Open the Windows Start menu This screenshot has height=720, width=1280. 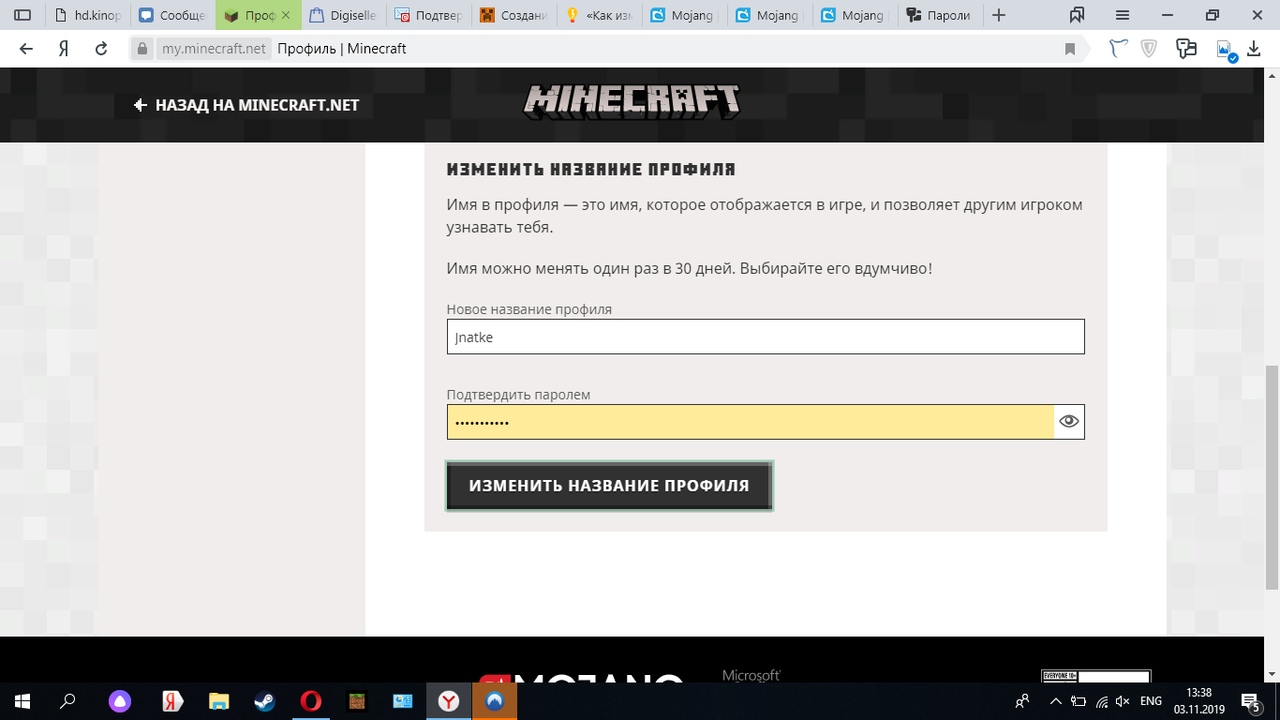[x=22, y=701]
